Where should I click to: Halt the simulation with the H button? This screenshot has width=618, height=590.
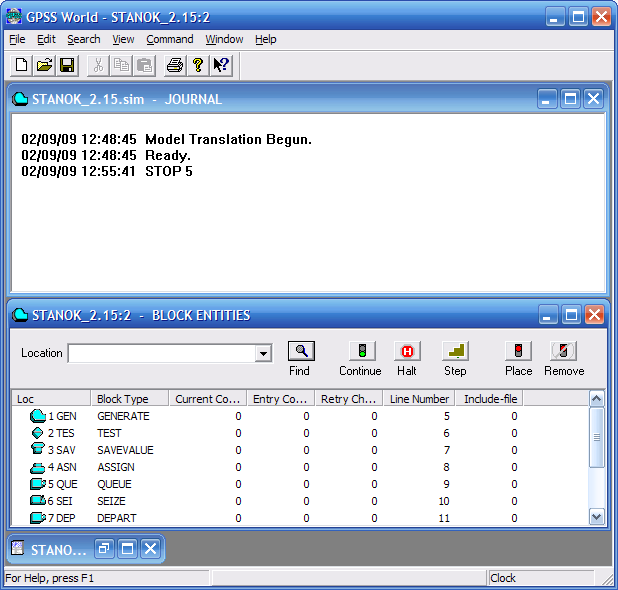(x=407, y=351)
